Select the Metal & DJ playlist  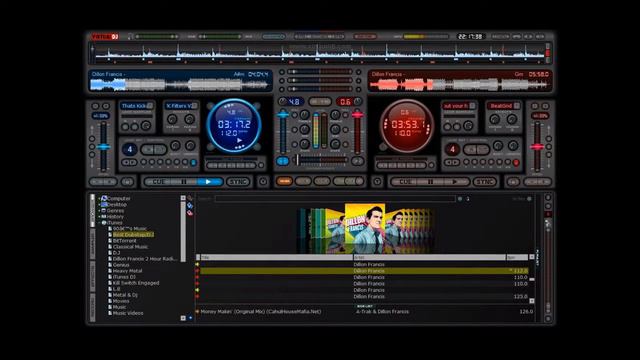[125, 295]
